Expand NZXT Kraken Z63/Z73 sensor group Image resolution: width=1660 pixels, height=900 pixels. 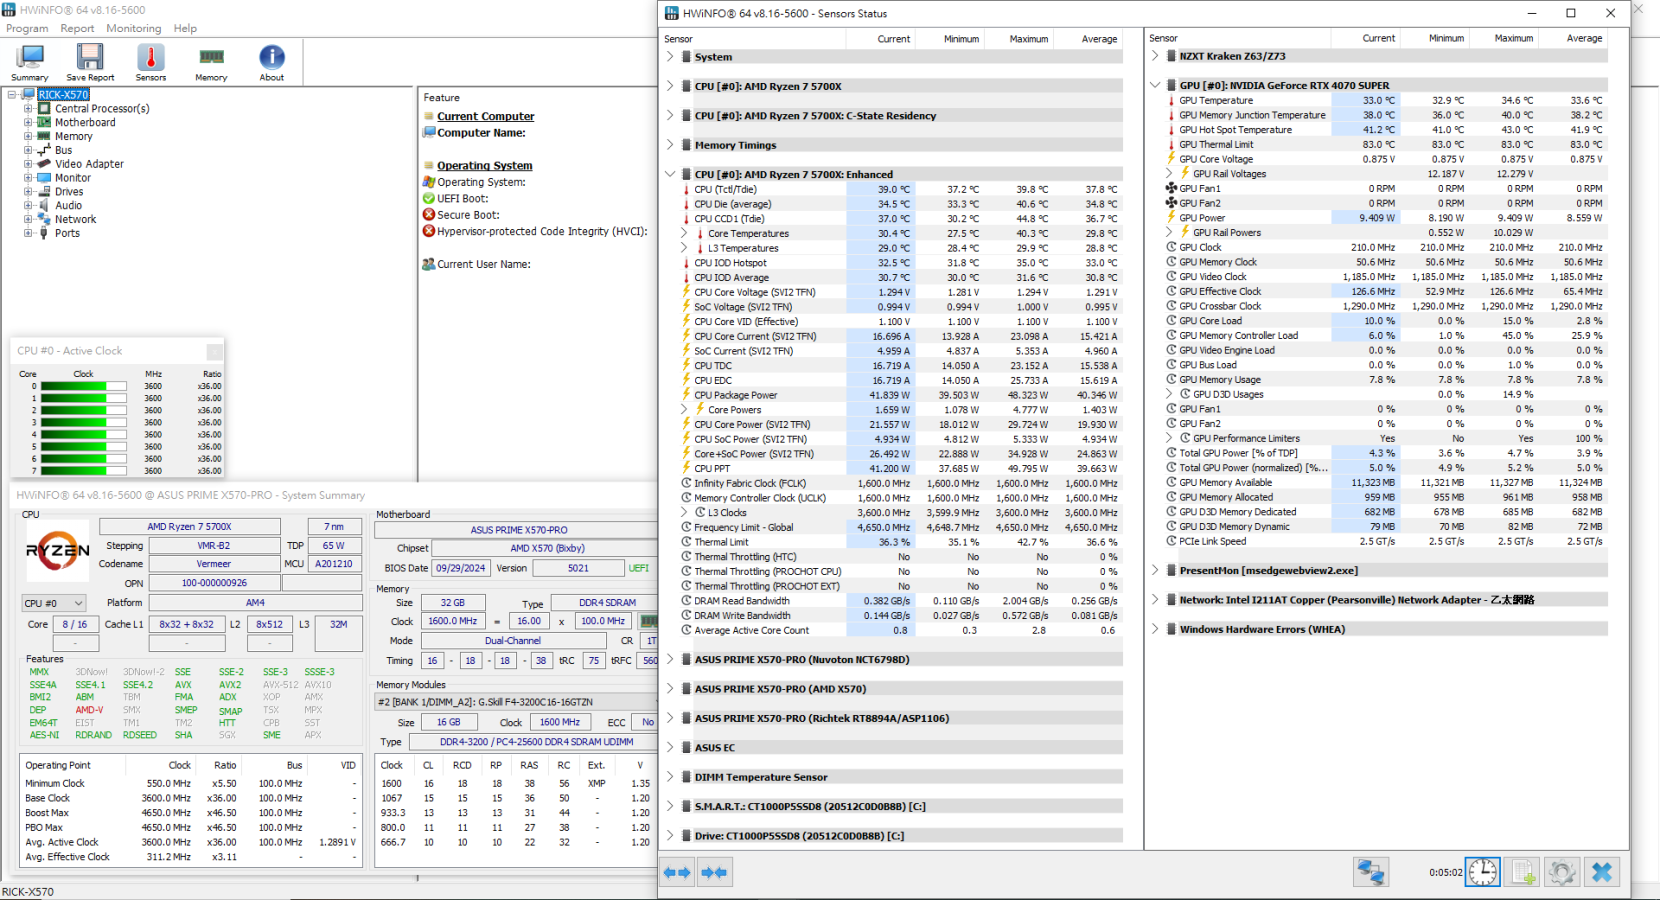(x=1155, y=56)
